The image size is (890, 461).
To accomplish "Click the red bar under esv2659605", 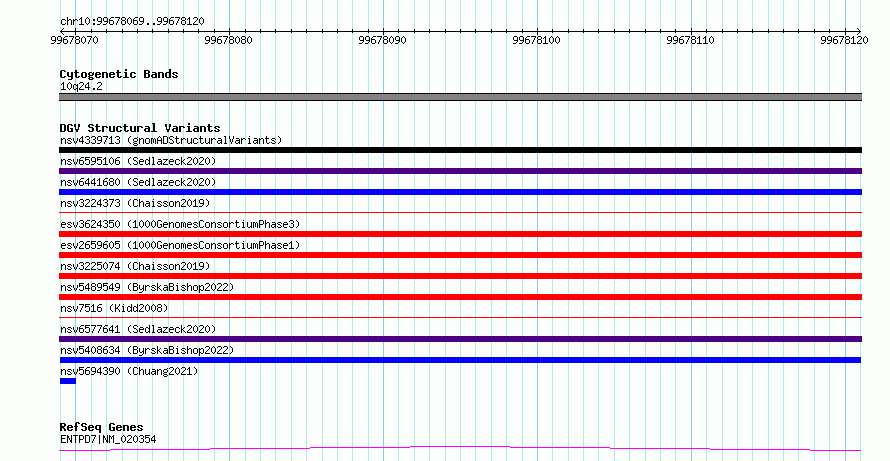I will click(460, 255).
